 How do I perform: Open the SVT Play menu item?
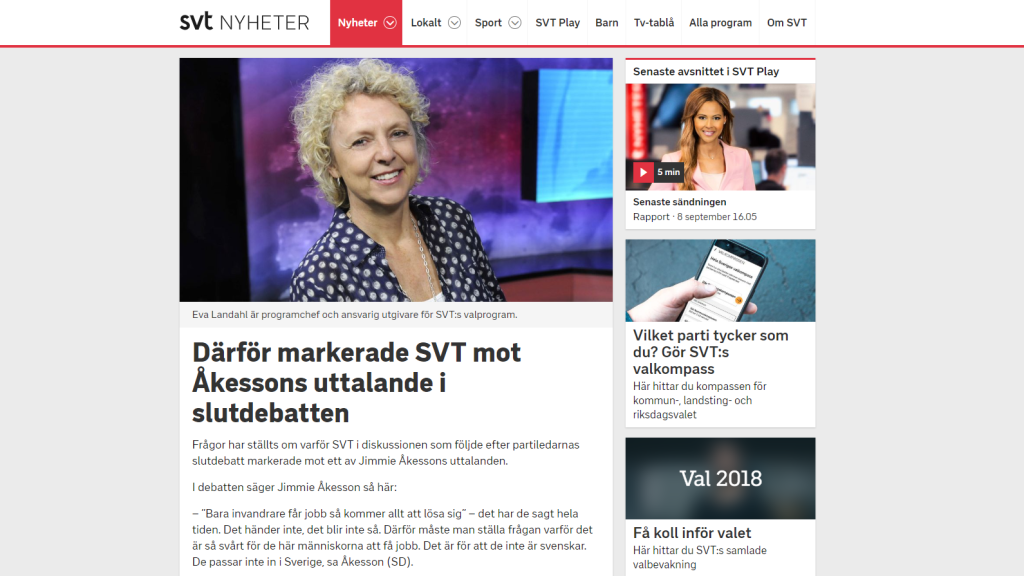tap(558, 23)
